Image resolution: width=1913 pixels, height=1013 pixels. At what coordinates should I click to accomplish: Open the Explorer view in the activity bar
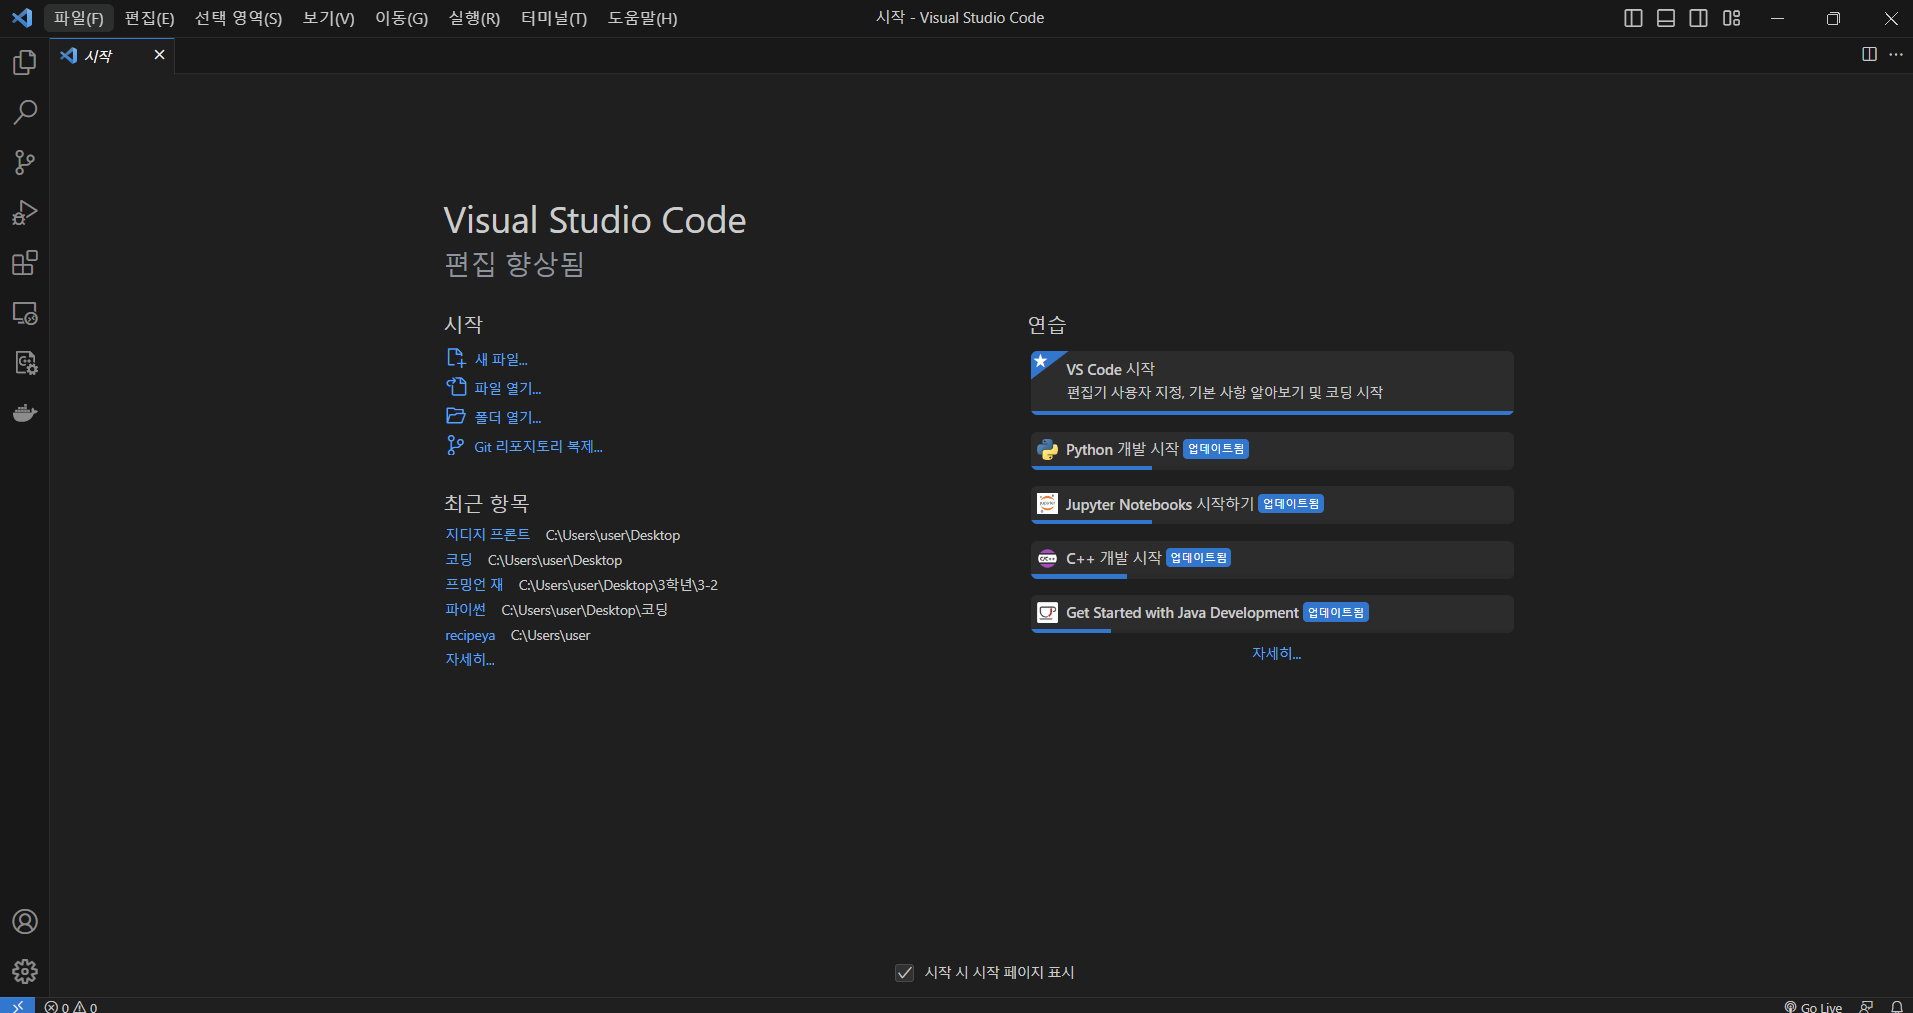[25, 62]
